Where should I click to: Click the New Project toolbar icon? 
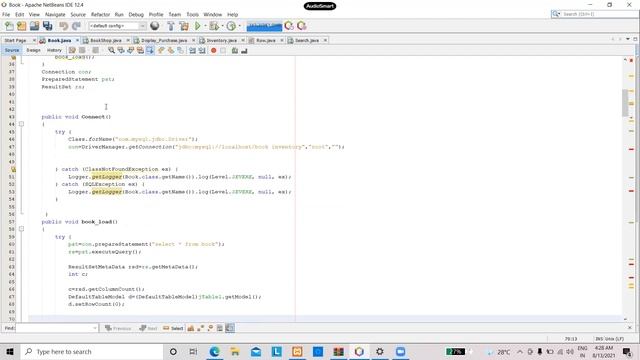pos(22,26)
